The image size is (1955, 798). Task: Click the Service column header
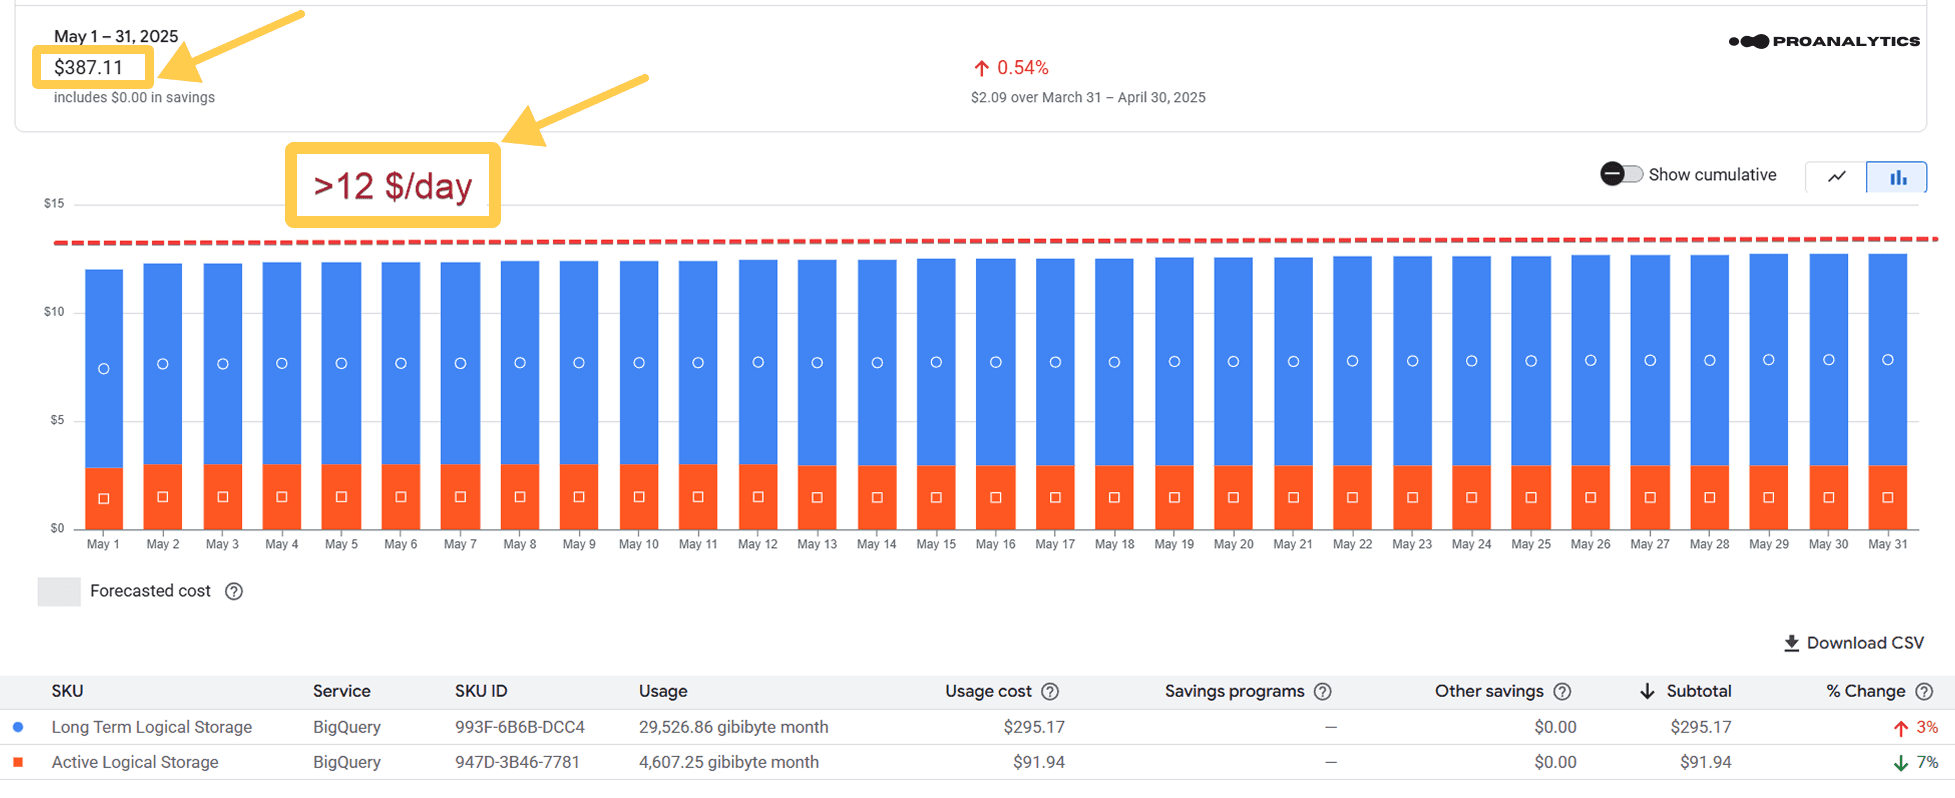click(341, 691)
